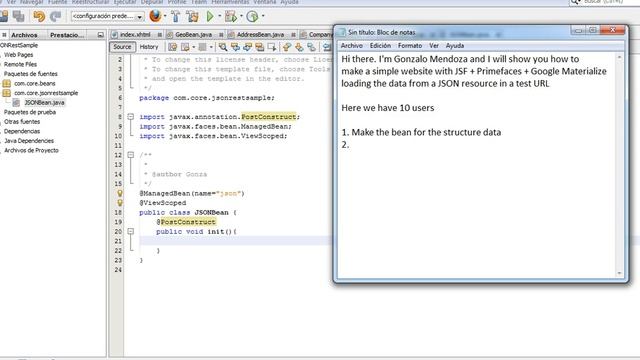Image resolution: width=640 pixels, height=360 pixels.
Task: Click the Notepad scrollbar up arrow
Action: [620, 58]
